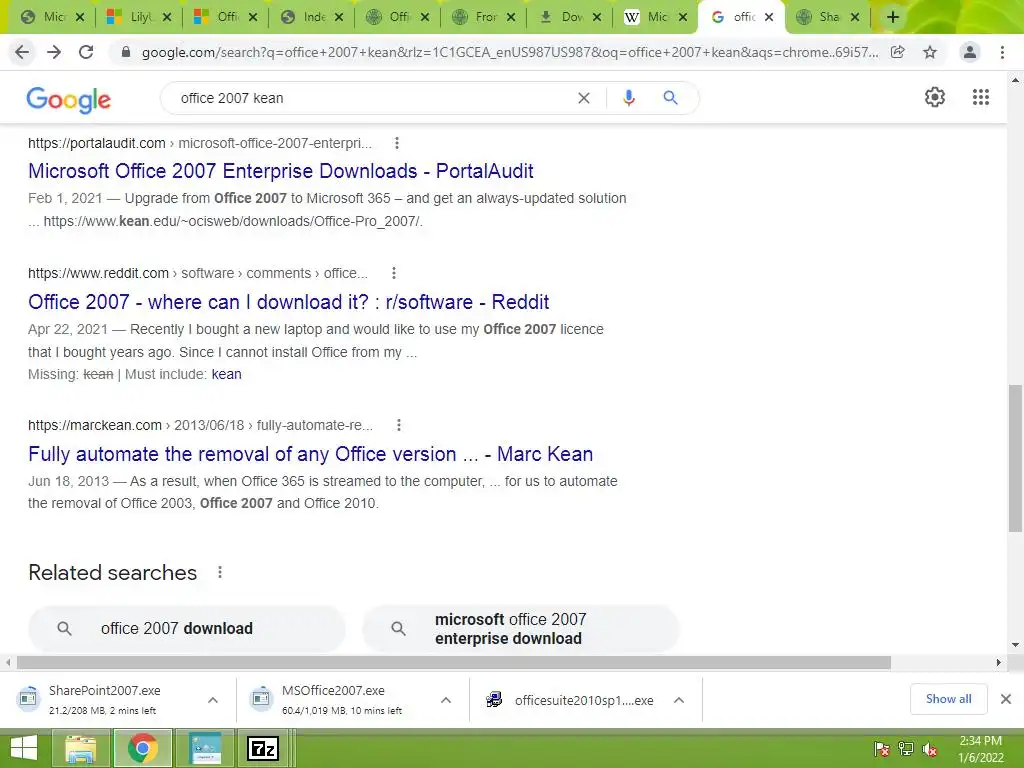Screen dimensions: 1024x768
Task: Open the Windows Start menu
Action: pos(24,748)
